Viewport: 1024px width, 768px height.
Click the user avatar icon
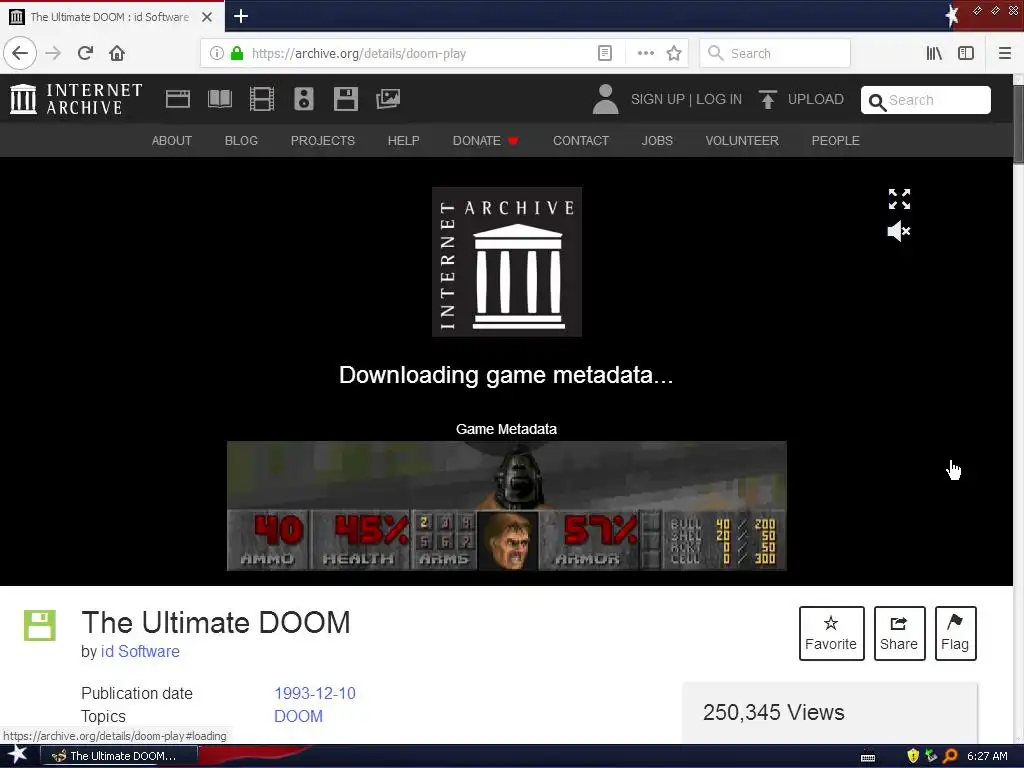605,99
